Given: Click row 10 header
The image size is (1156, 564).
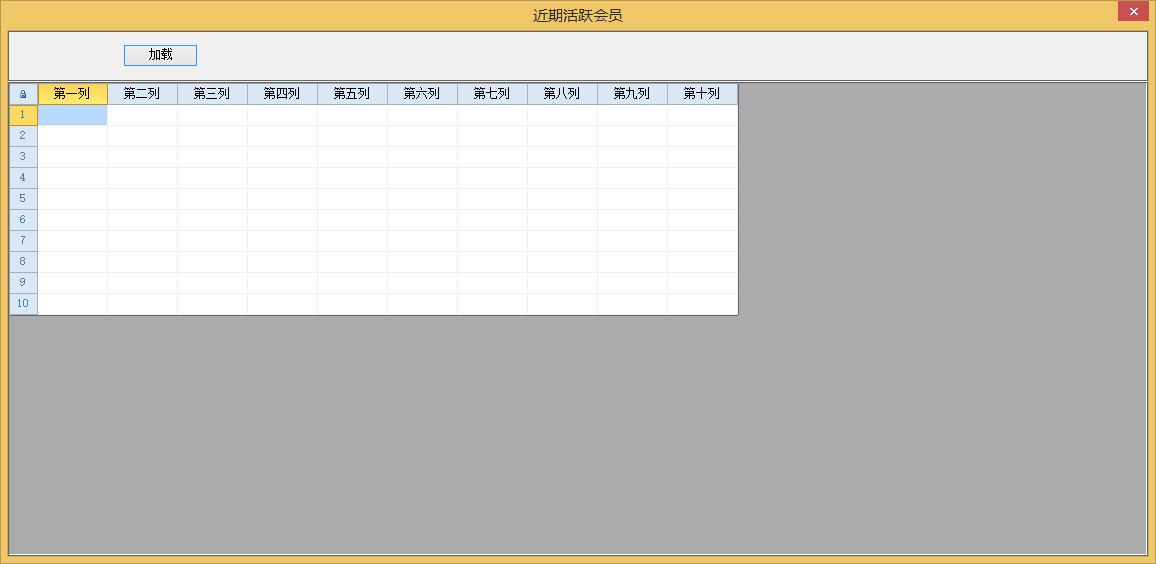Looking at the screenshot, I should point(23,304).
